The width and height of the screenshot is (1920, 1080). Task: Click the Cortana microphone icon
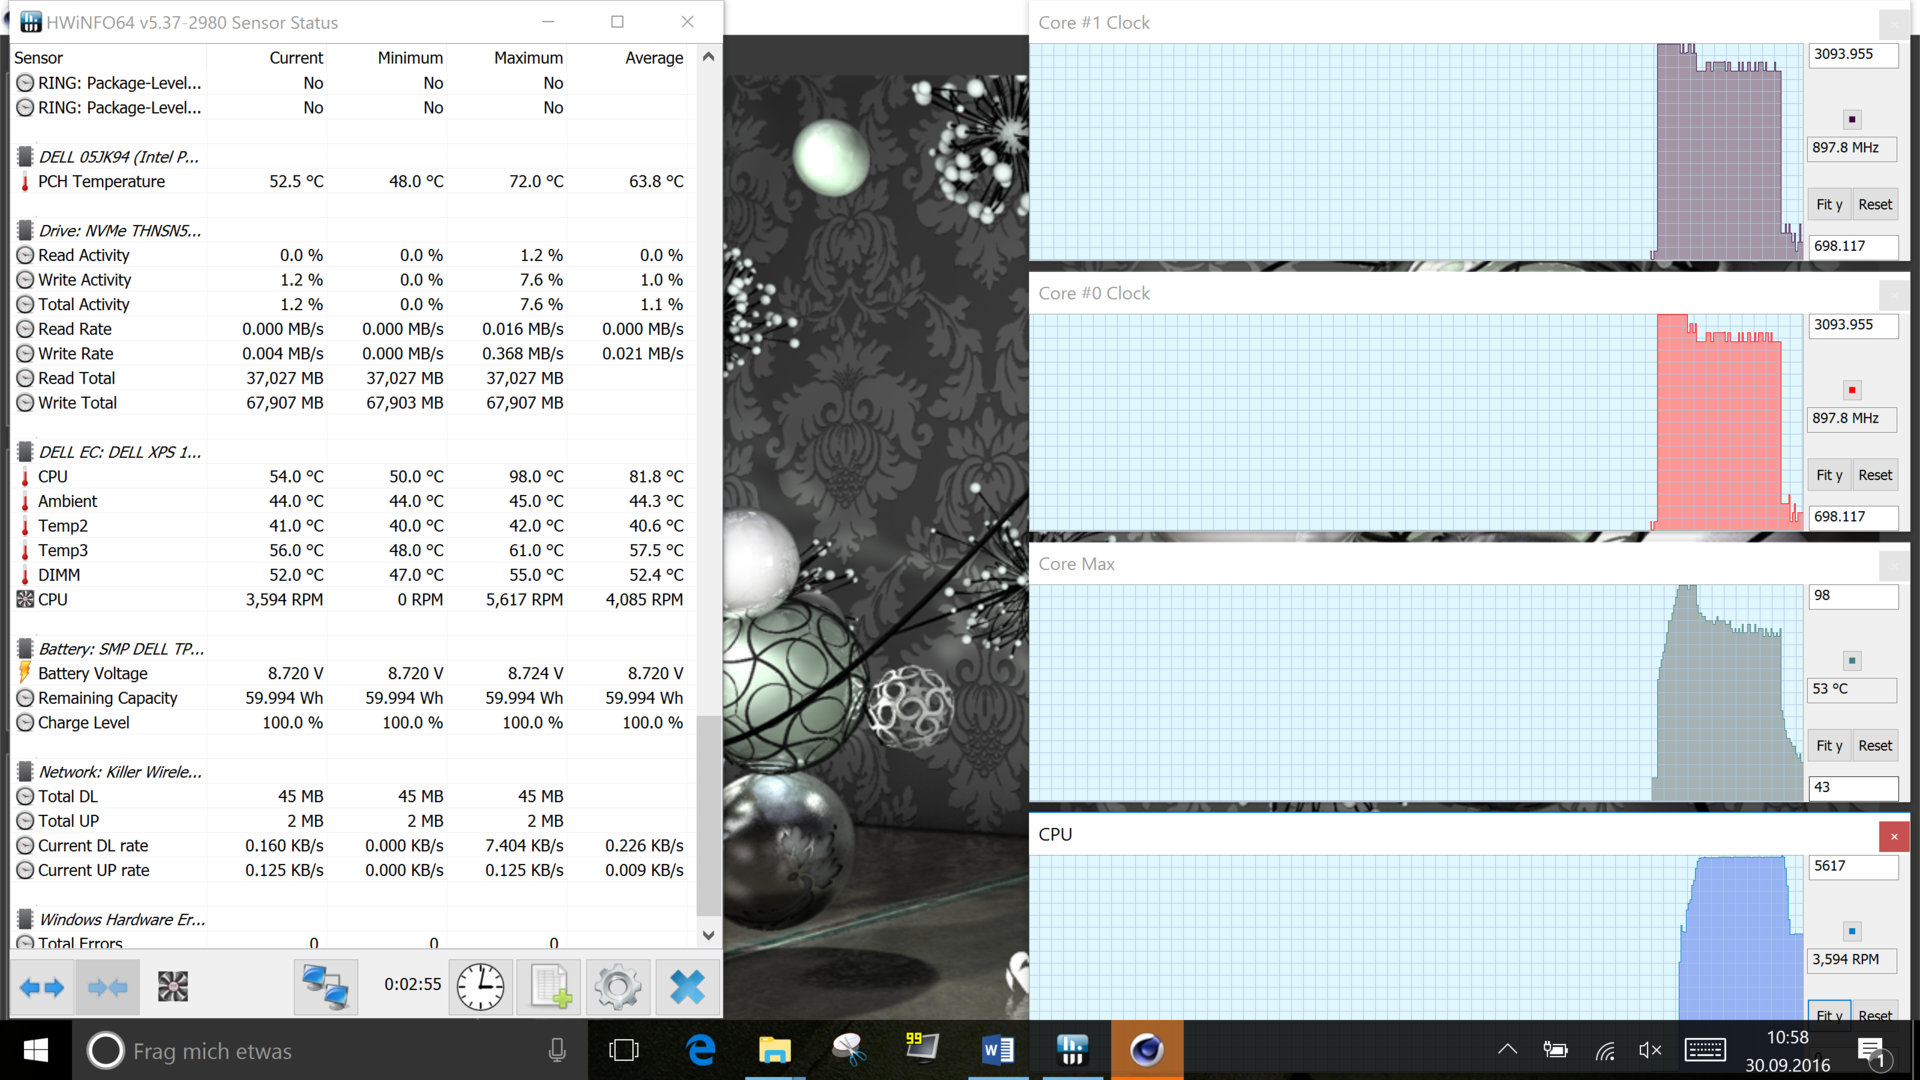557,1050
